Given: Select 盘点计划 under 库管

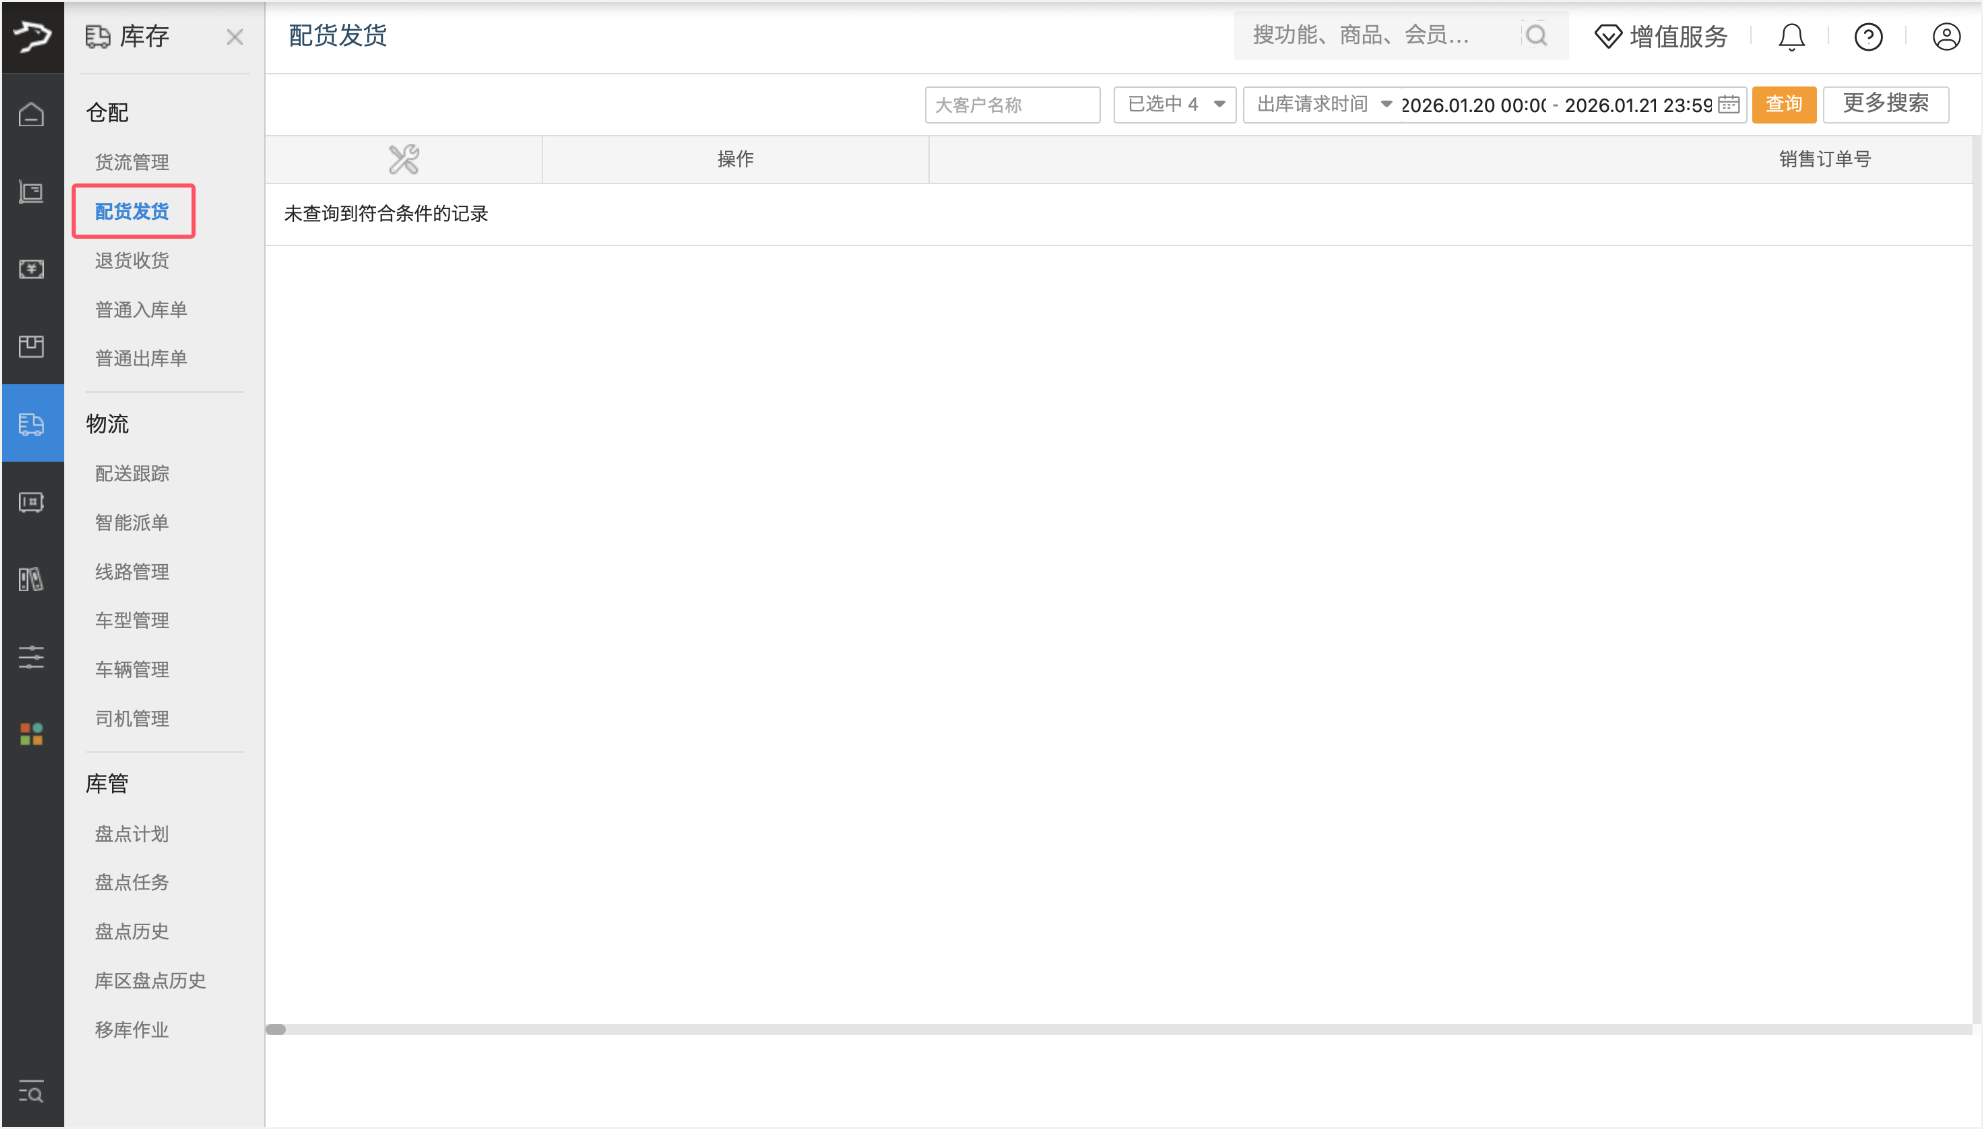Looking at the screenshot, I should point(132,834).
